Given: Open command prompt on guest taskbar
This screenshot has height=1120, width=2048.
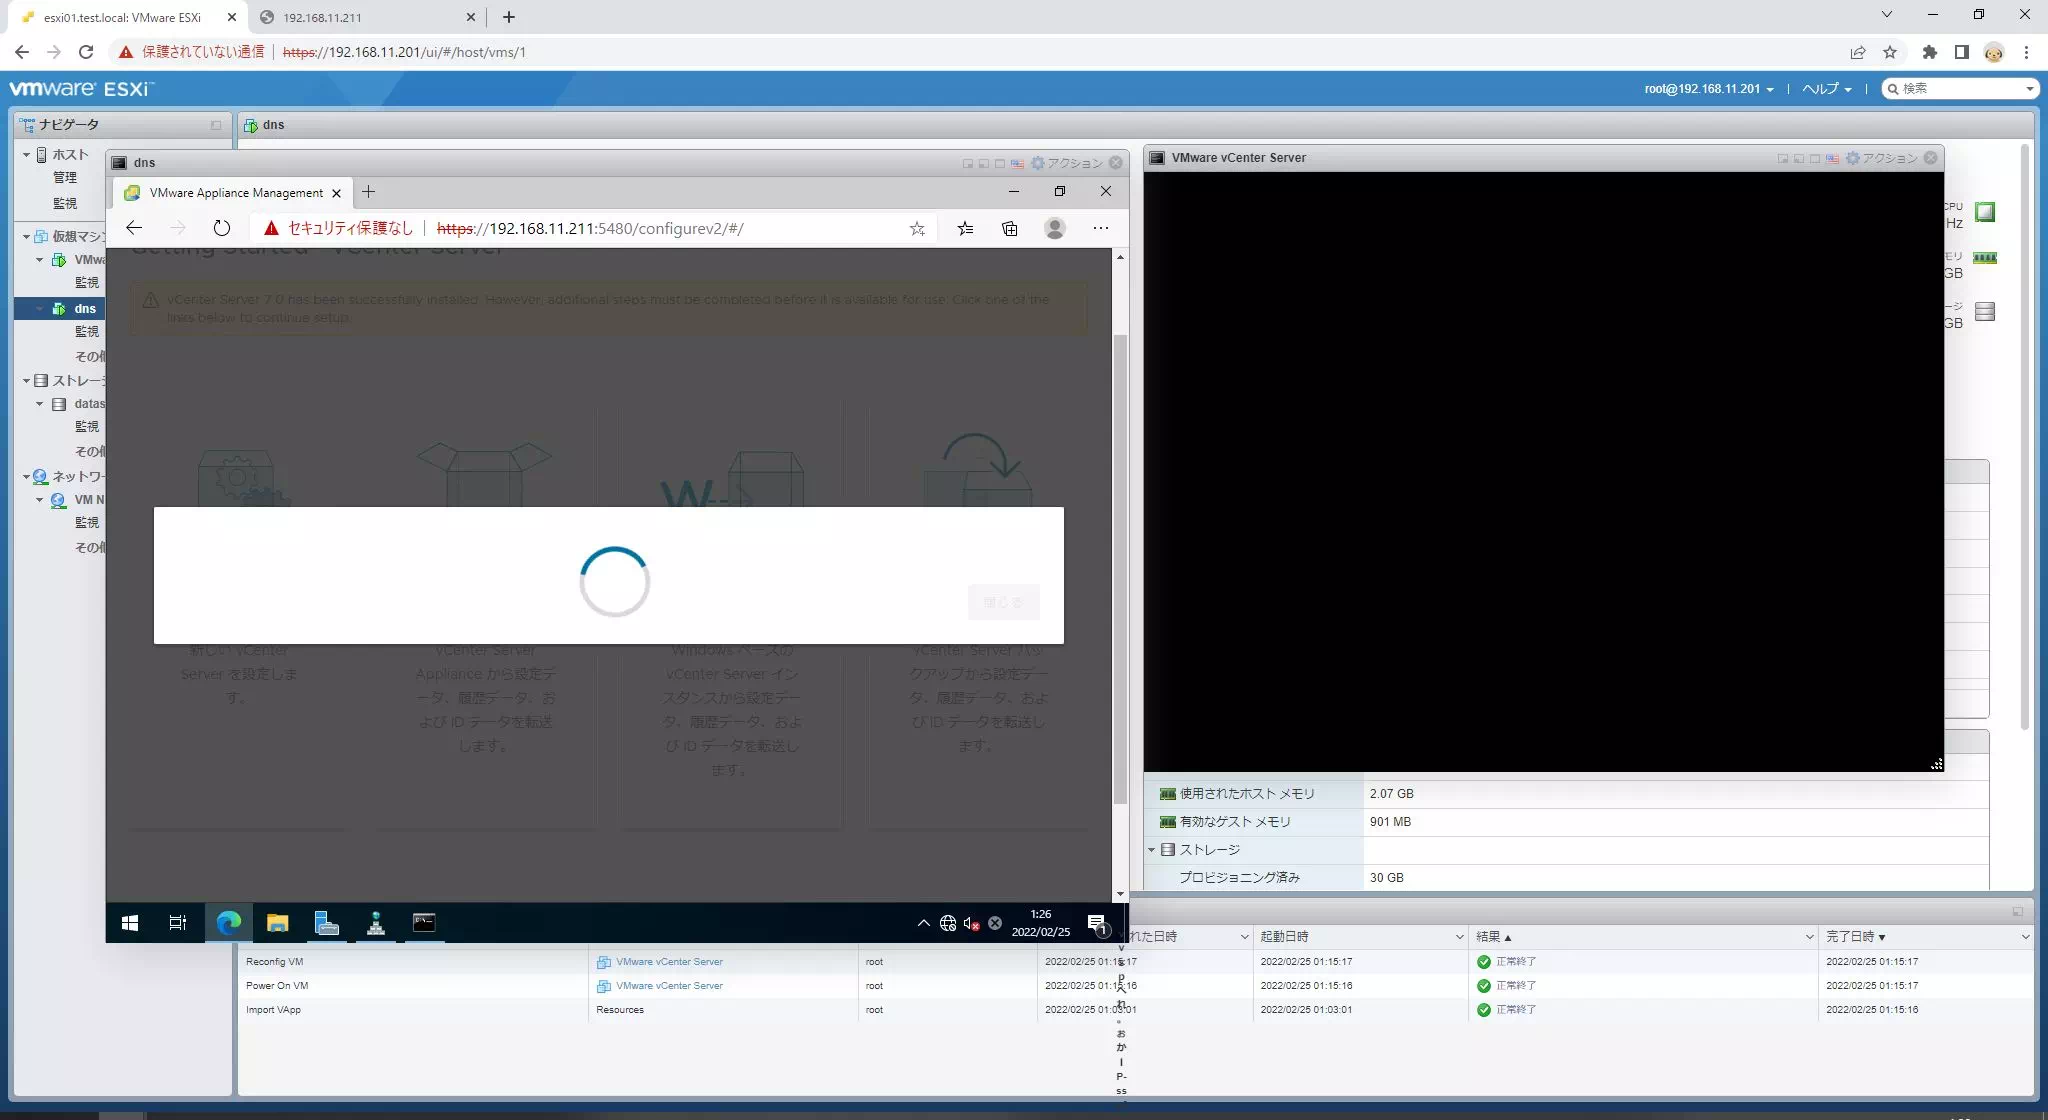Looking at the screenshot, I should tap(424, 923).
